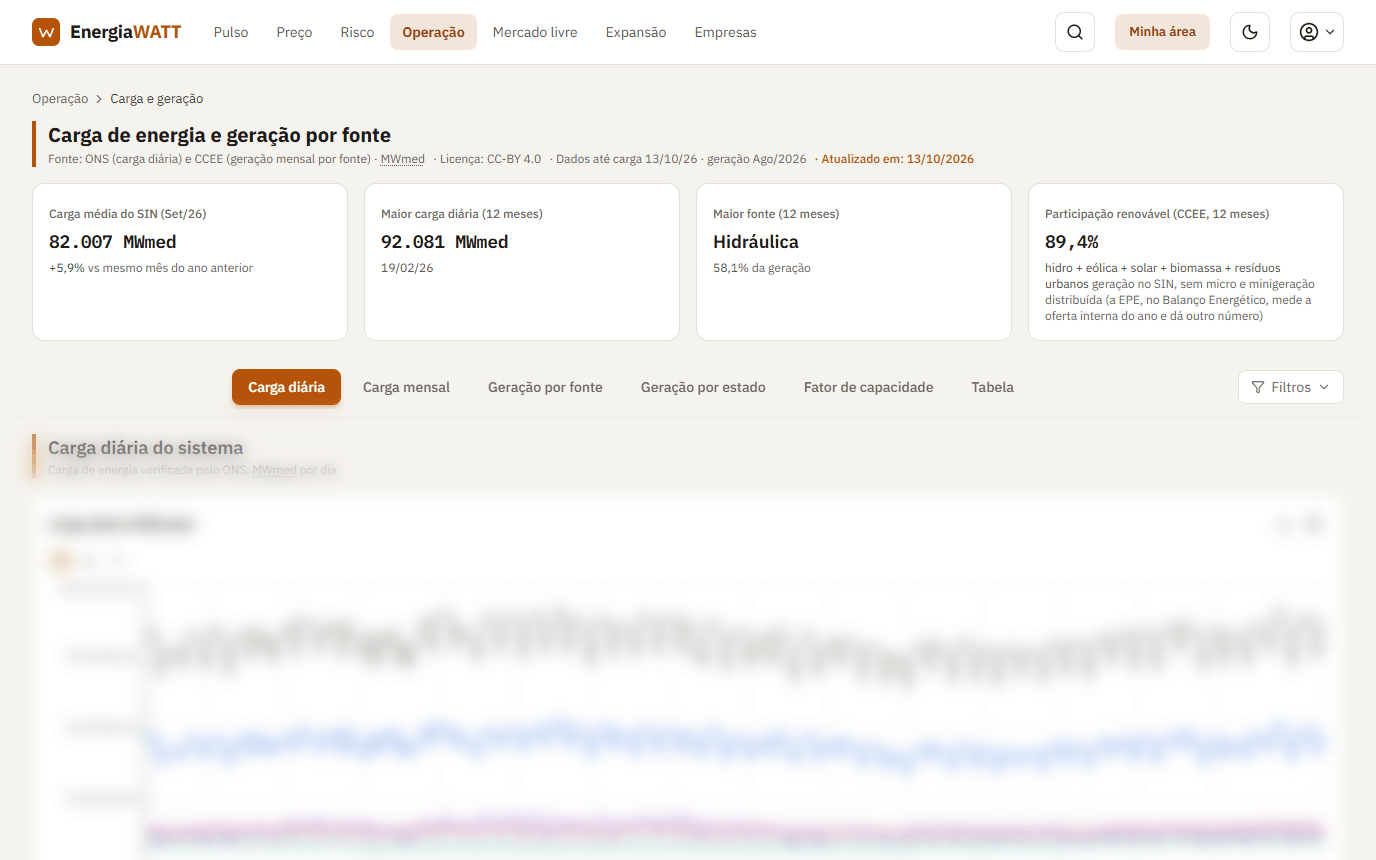Open Mercado livre section
Image resolution: width=1376 pixels, height=860 pixels.
(535, 32)
